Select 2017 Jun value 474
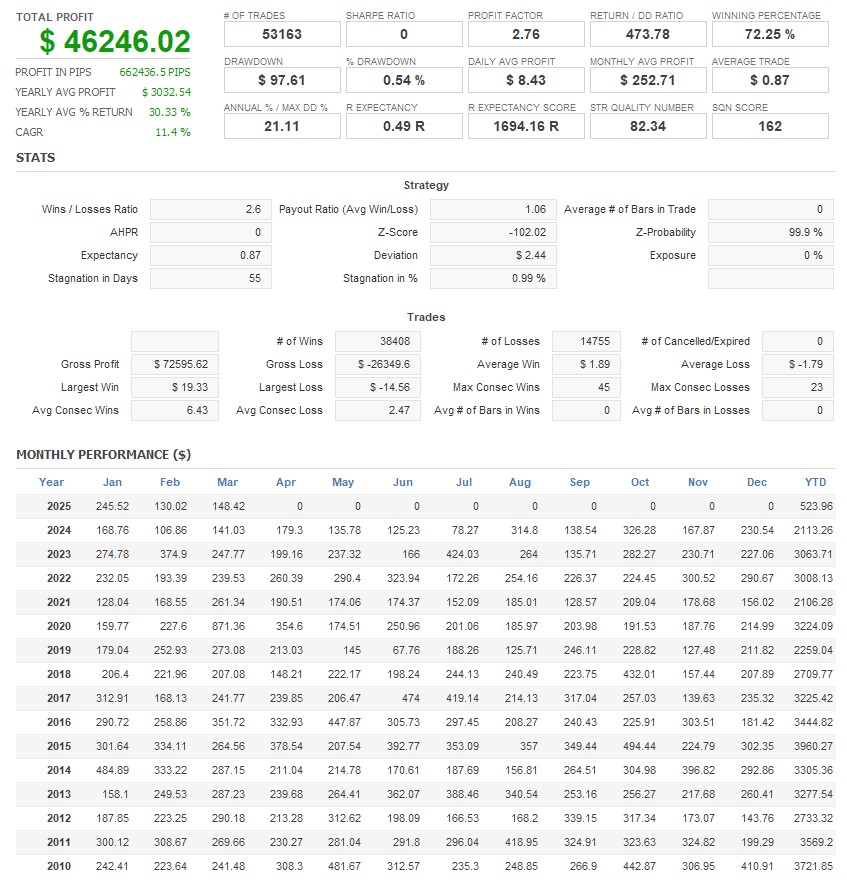The width and height of the screenshot is (847, 887). (411, 699)
